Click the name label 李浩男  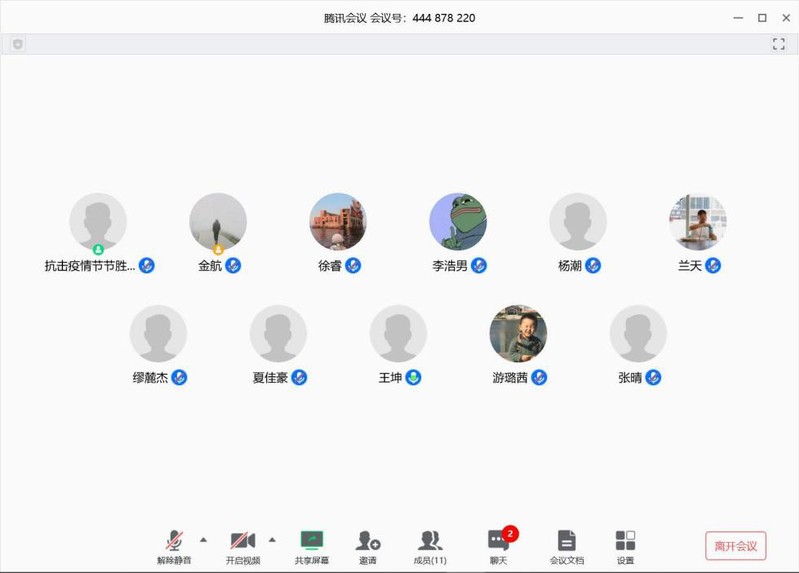(x=450, y=266)
